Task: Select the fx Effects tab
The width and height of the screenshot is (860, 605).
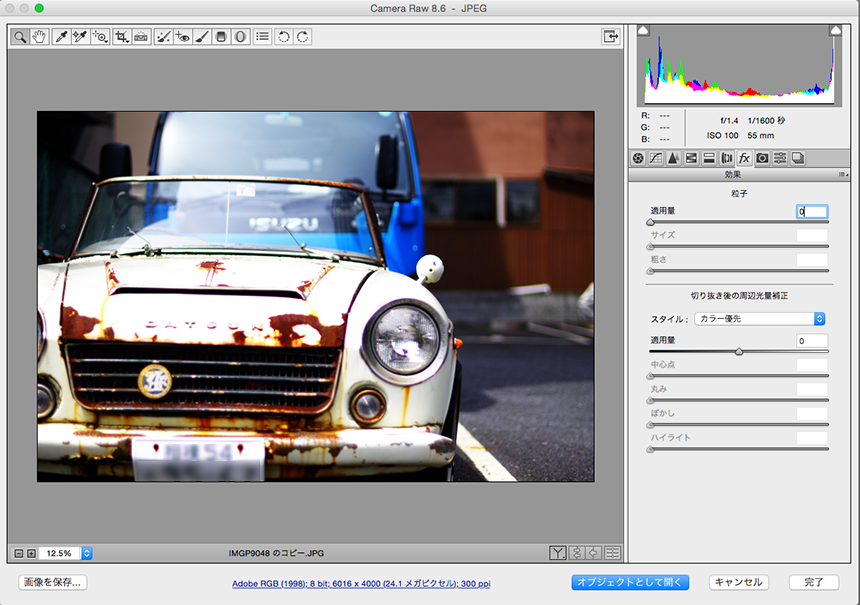Action: point(744,159)
